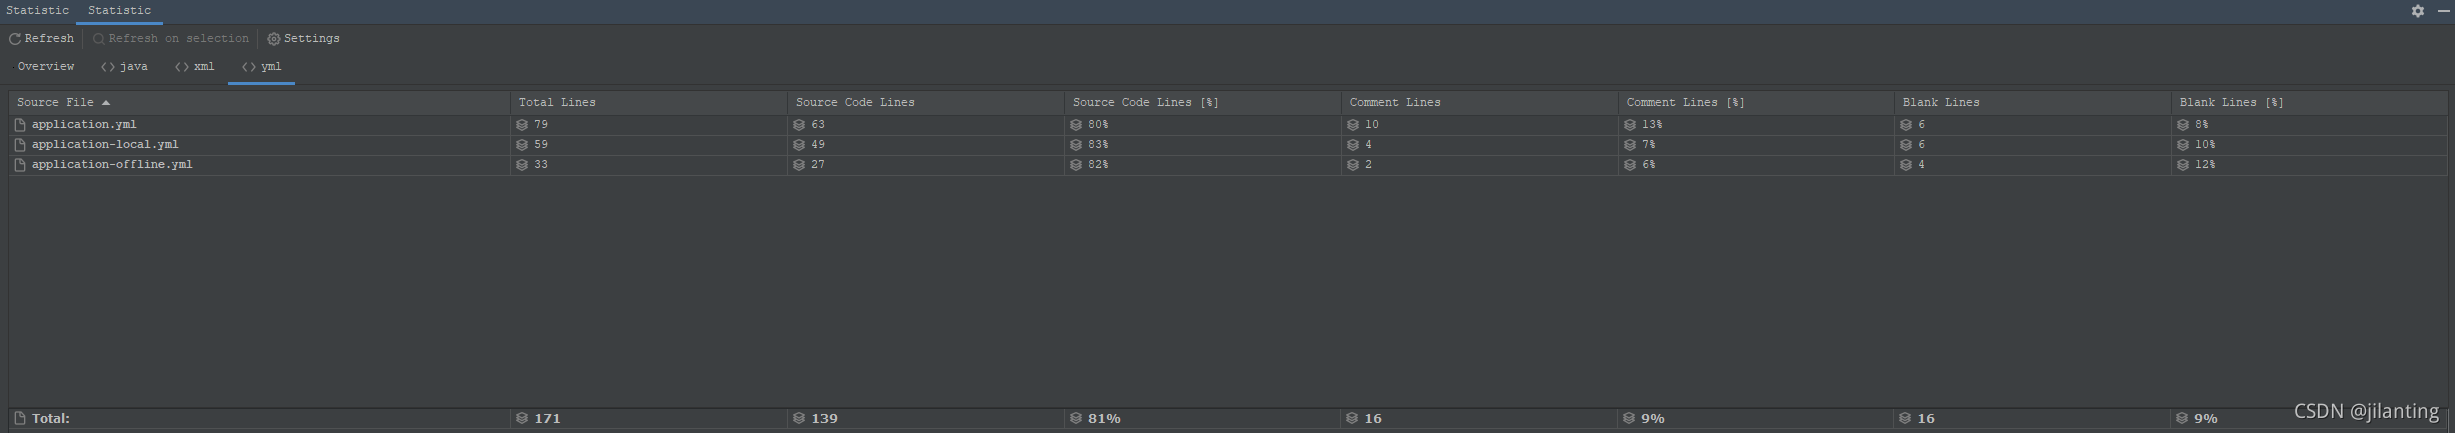Open Settings via the gear icon

273,39
